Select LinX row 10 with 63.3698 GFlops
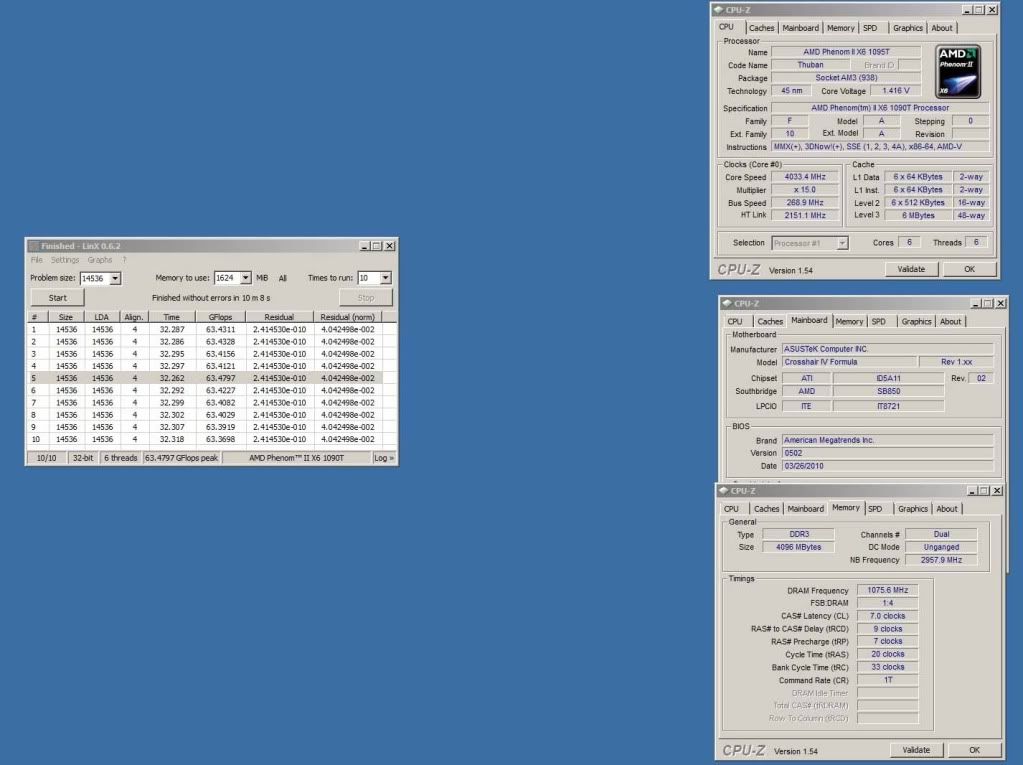Screen dimensions: 1023x765 point(204,439)
